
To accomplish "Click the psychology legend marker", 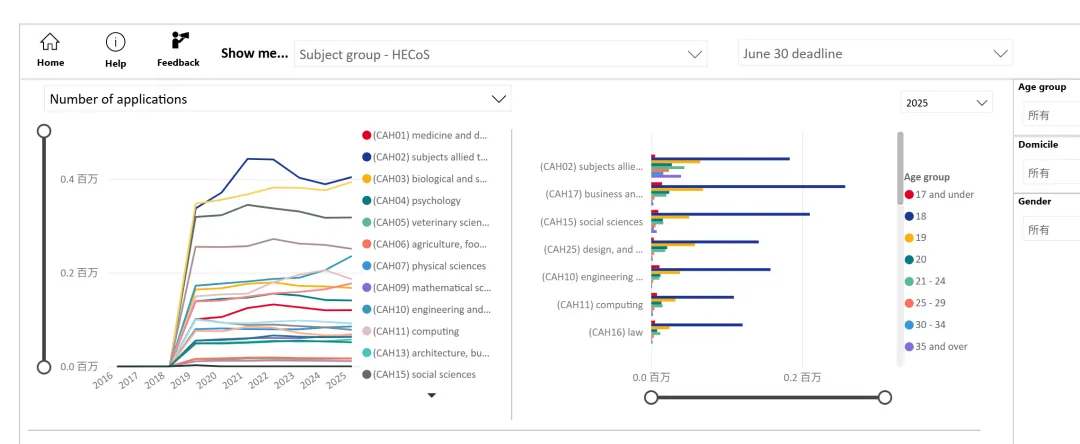I will [367, 201].
